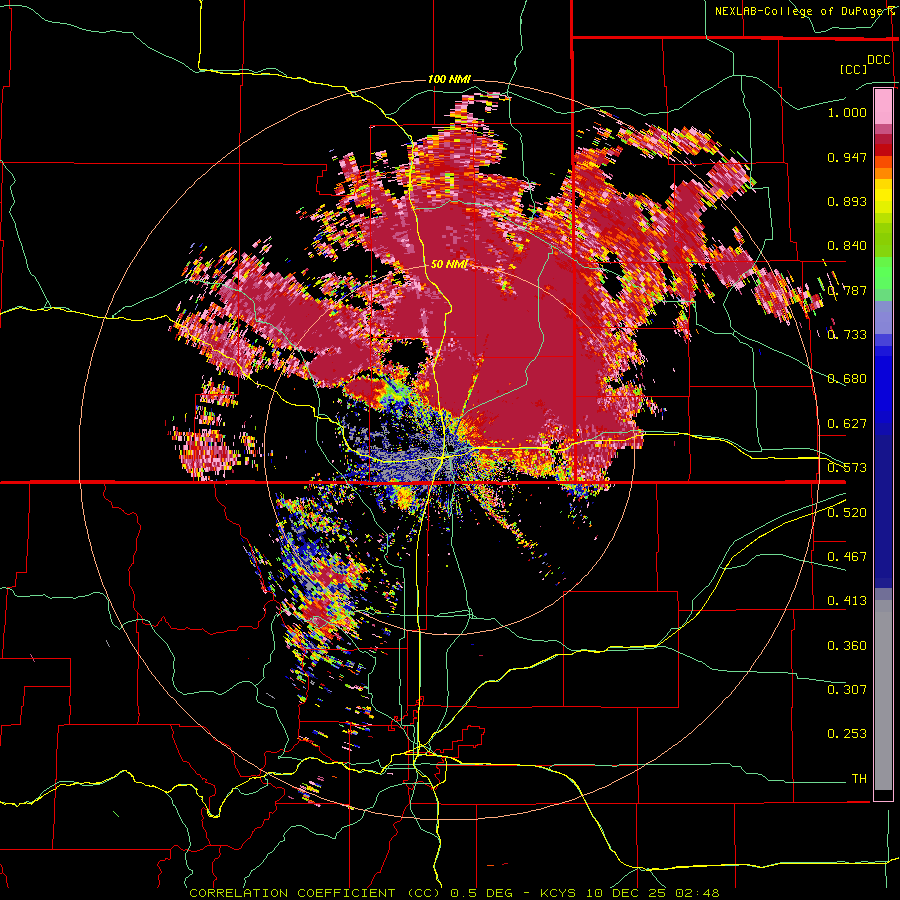Click the 0.627 color scale value

(847, 424)
